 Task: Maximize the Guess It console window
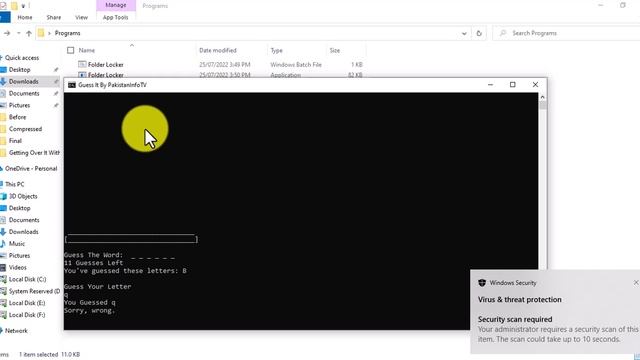513,84
